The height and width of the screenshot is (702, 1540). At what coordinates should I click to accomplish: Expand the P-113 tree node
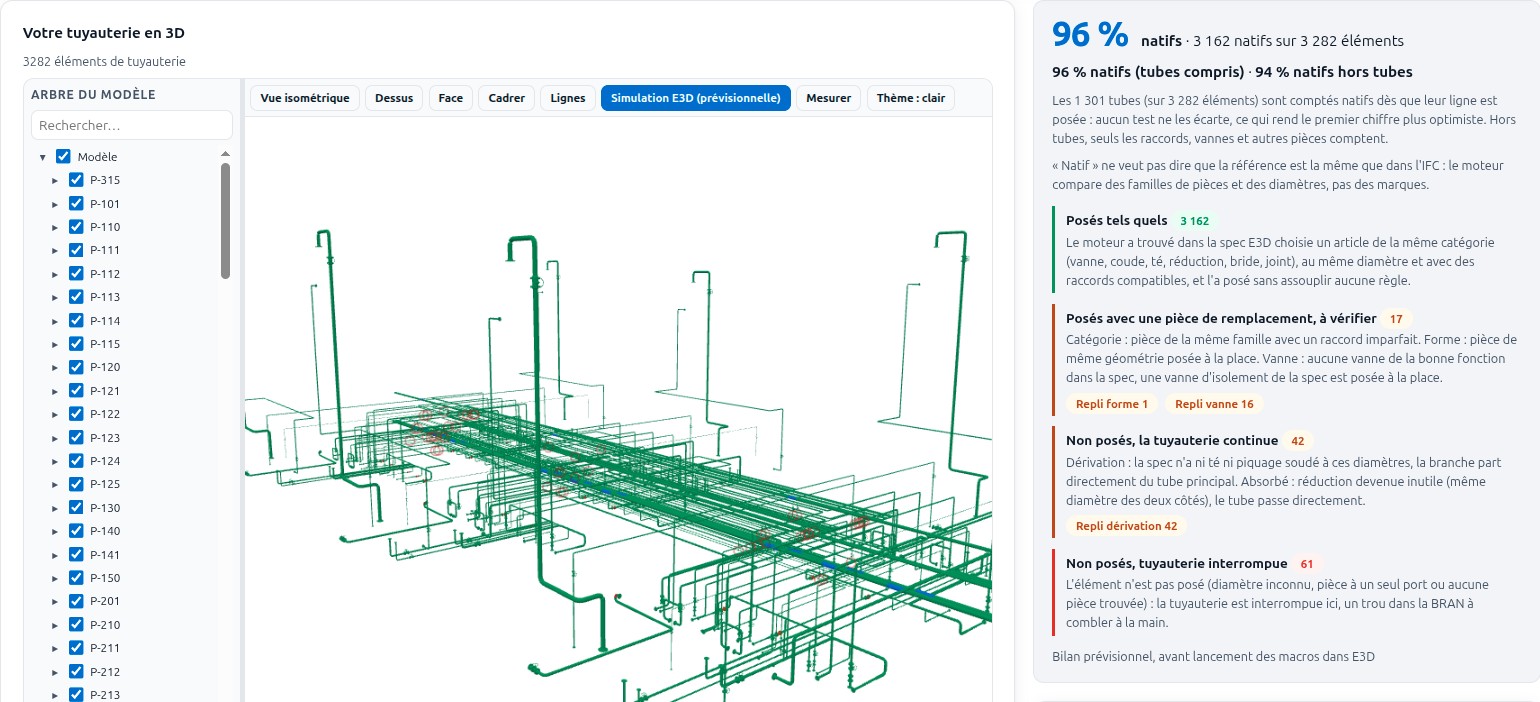pyautogui.click(x=55, y=297)
